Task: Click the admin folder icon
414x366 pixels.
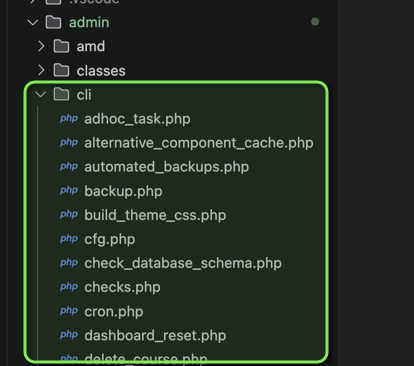Action: coord(53,22)
